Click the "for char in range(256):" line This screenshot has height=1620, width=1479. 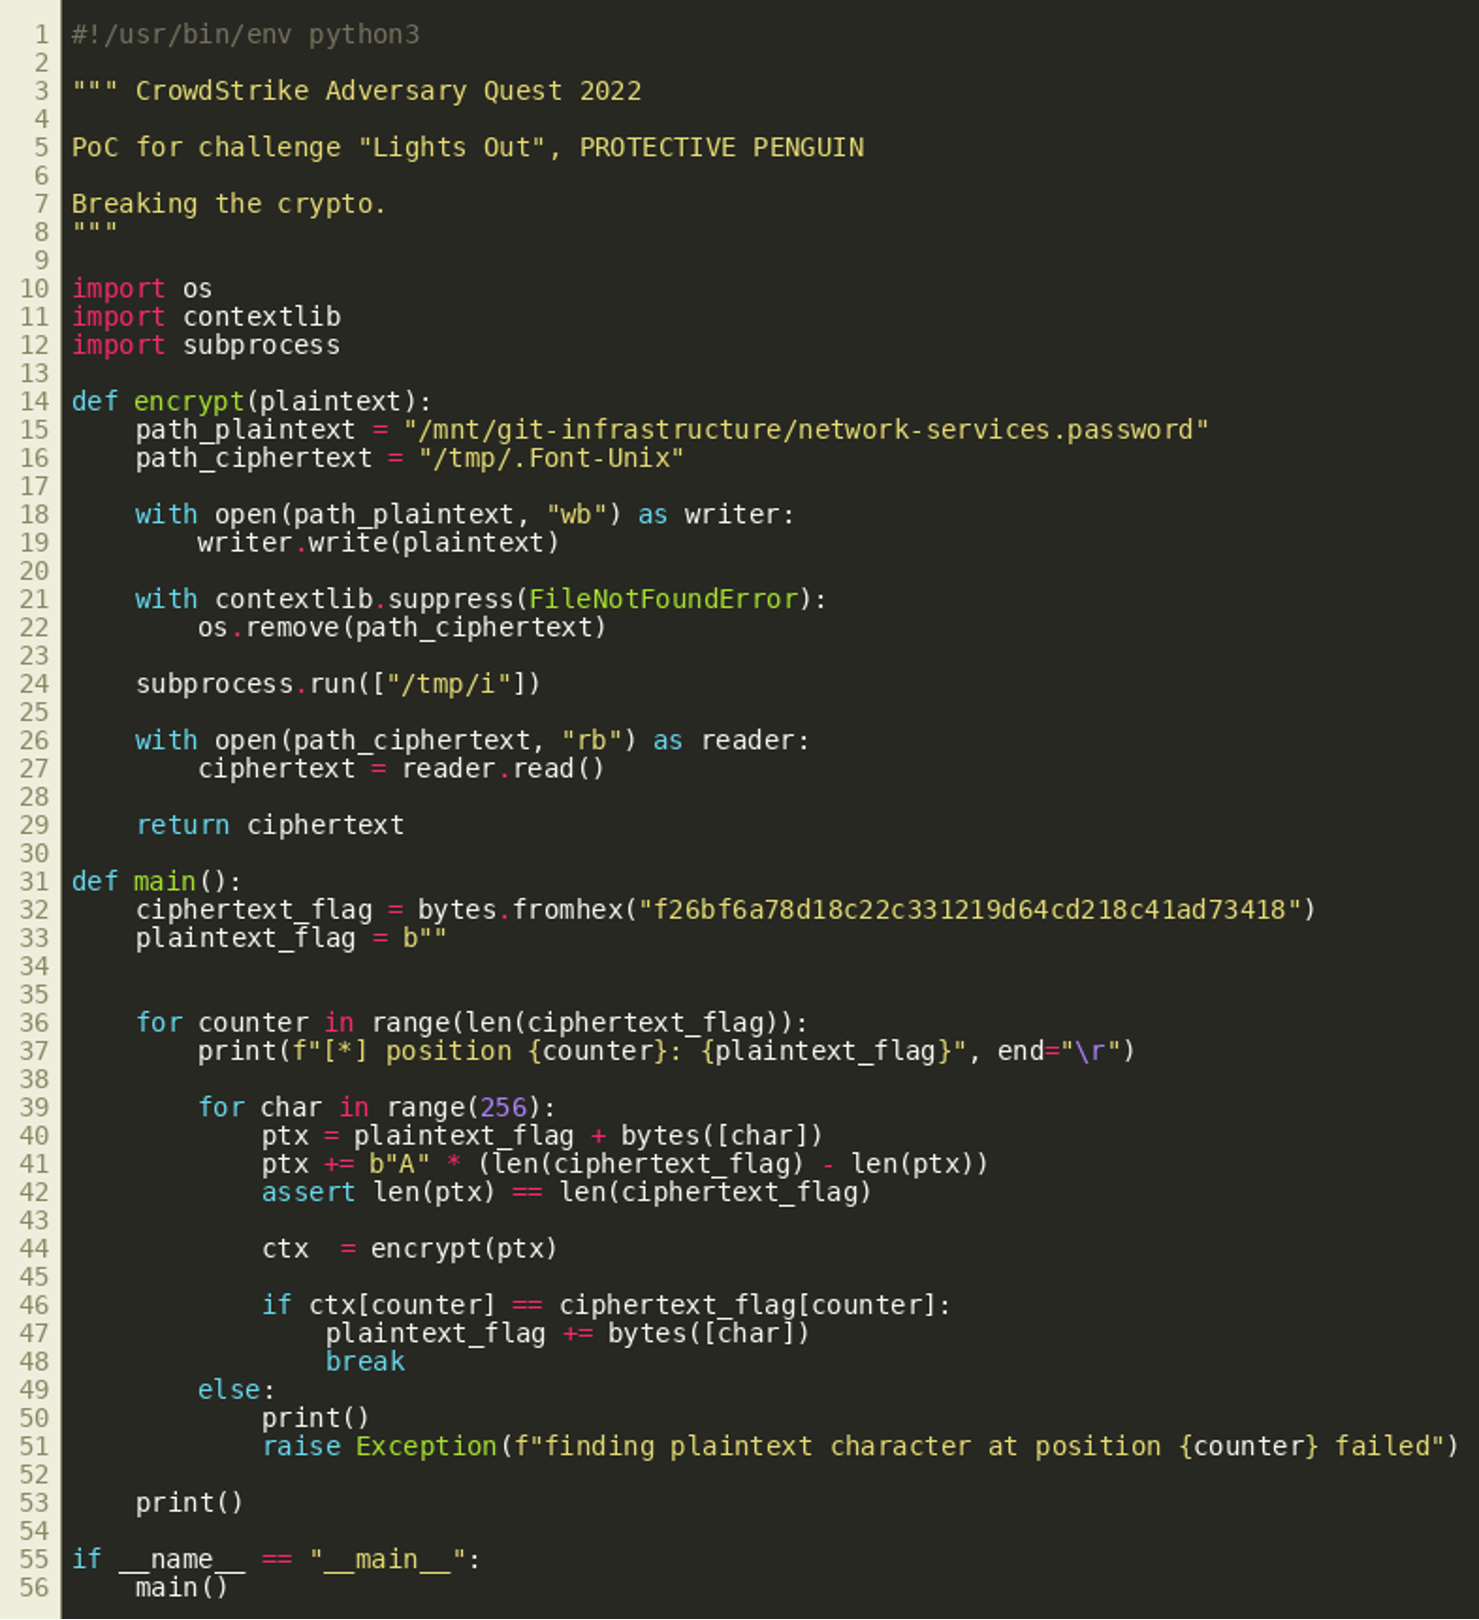tap(376, 1108)
